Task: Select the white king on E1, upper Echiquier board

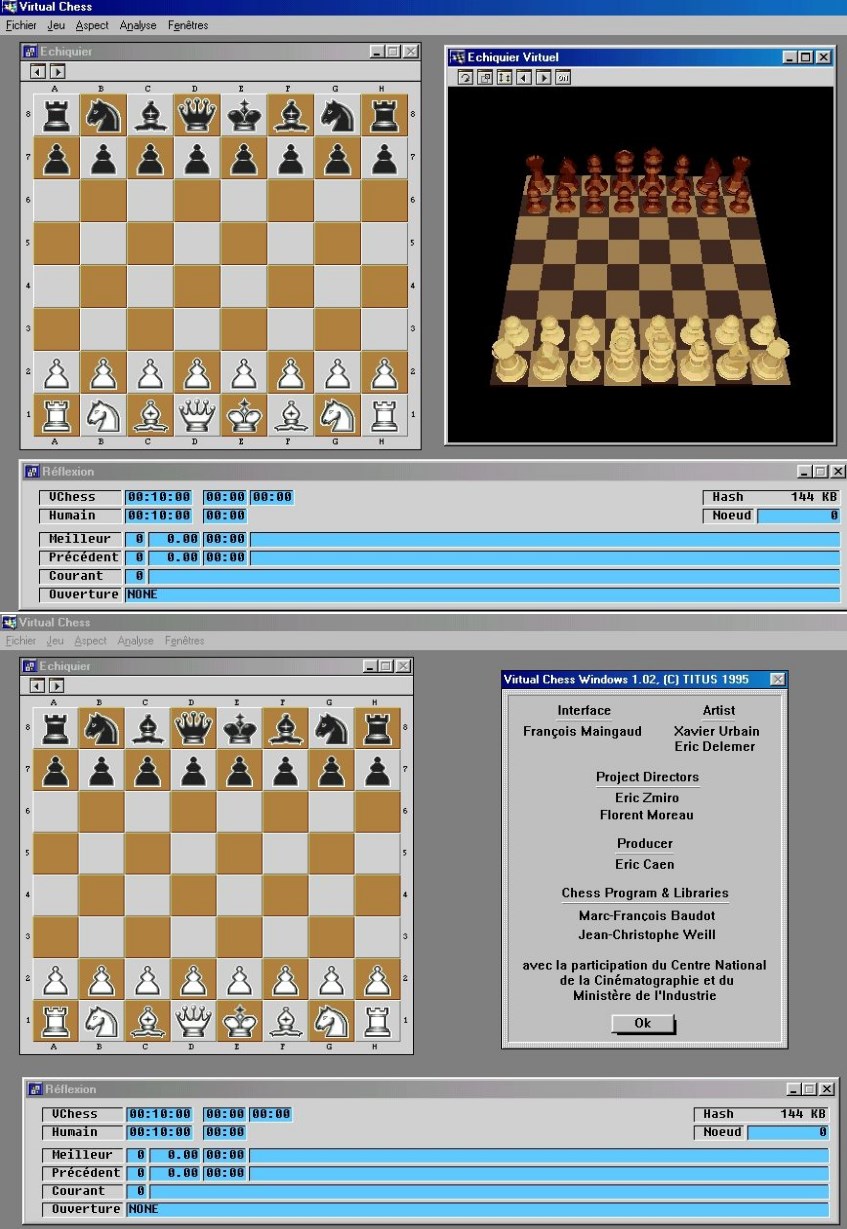Action: [x=243, y=414]
